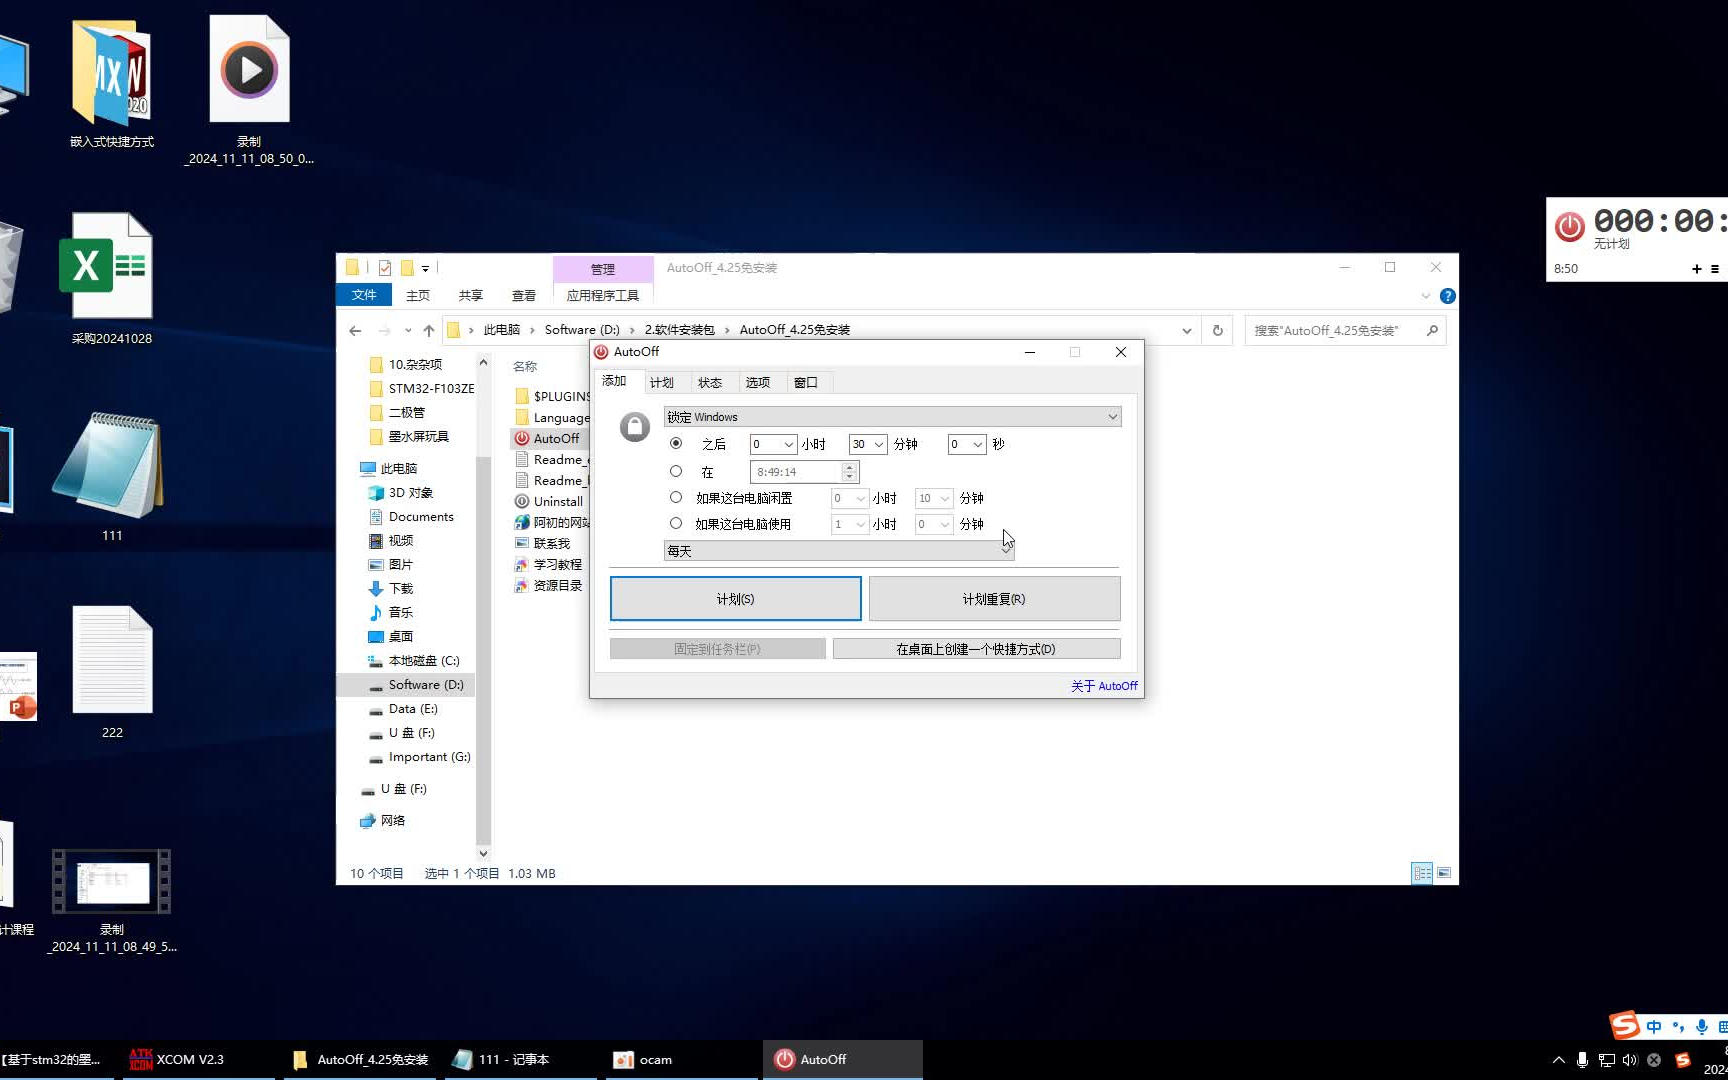The height and width of the screenshot is (1080, 1728).
Task: Click the back arrow in Explorer
Action: click(x=355, y=330)
